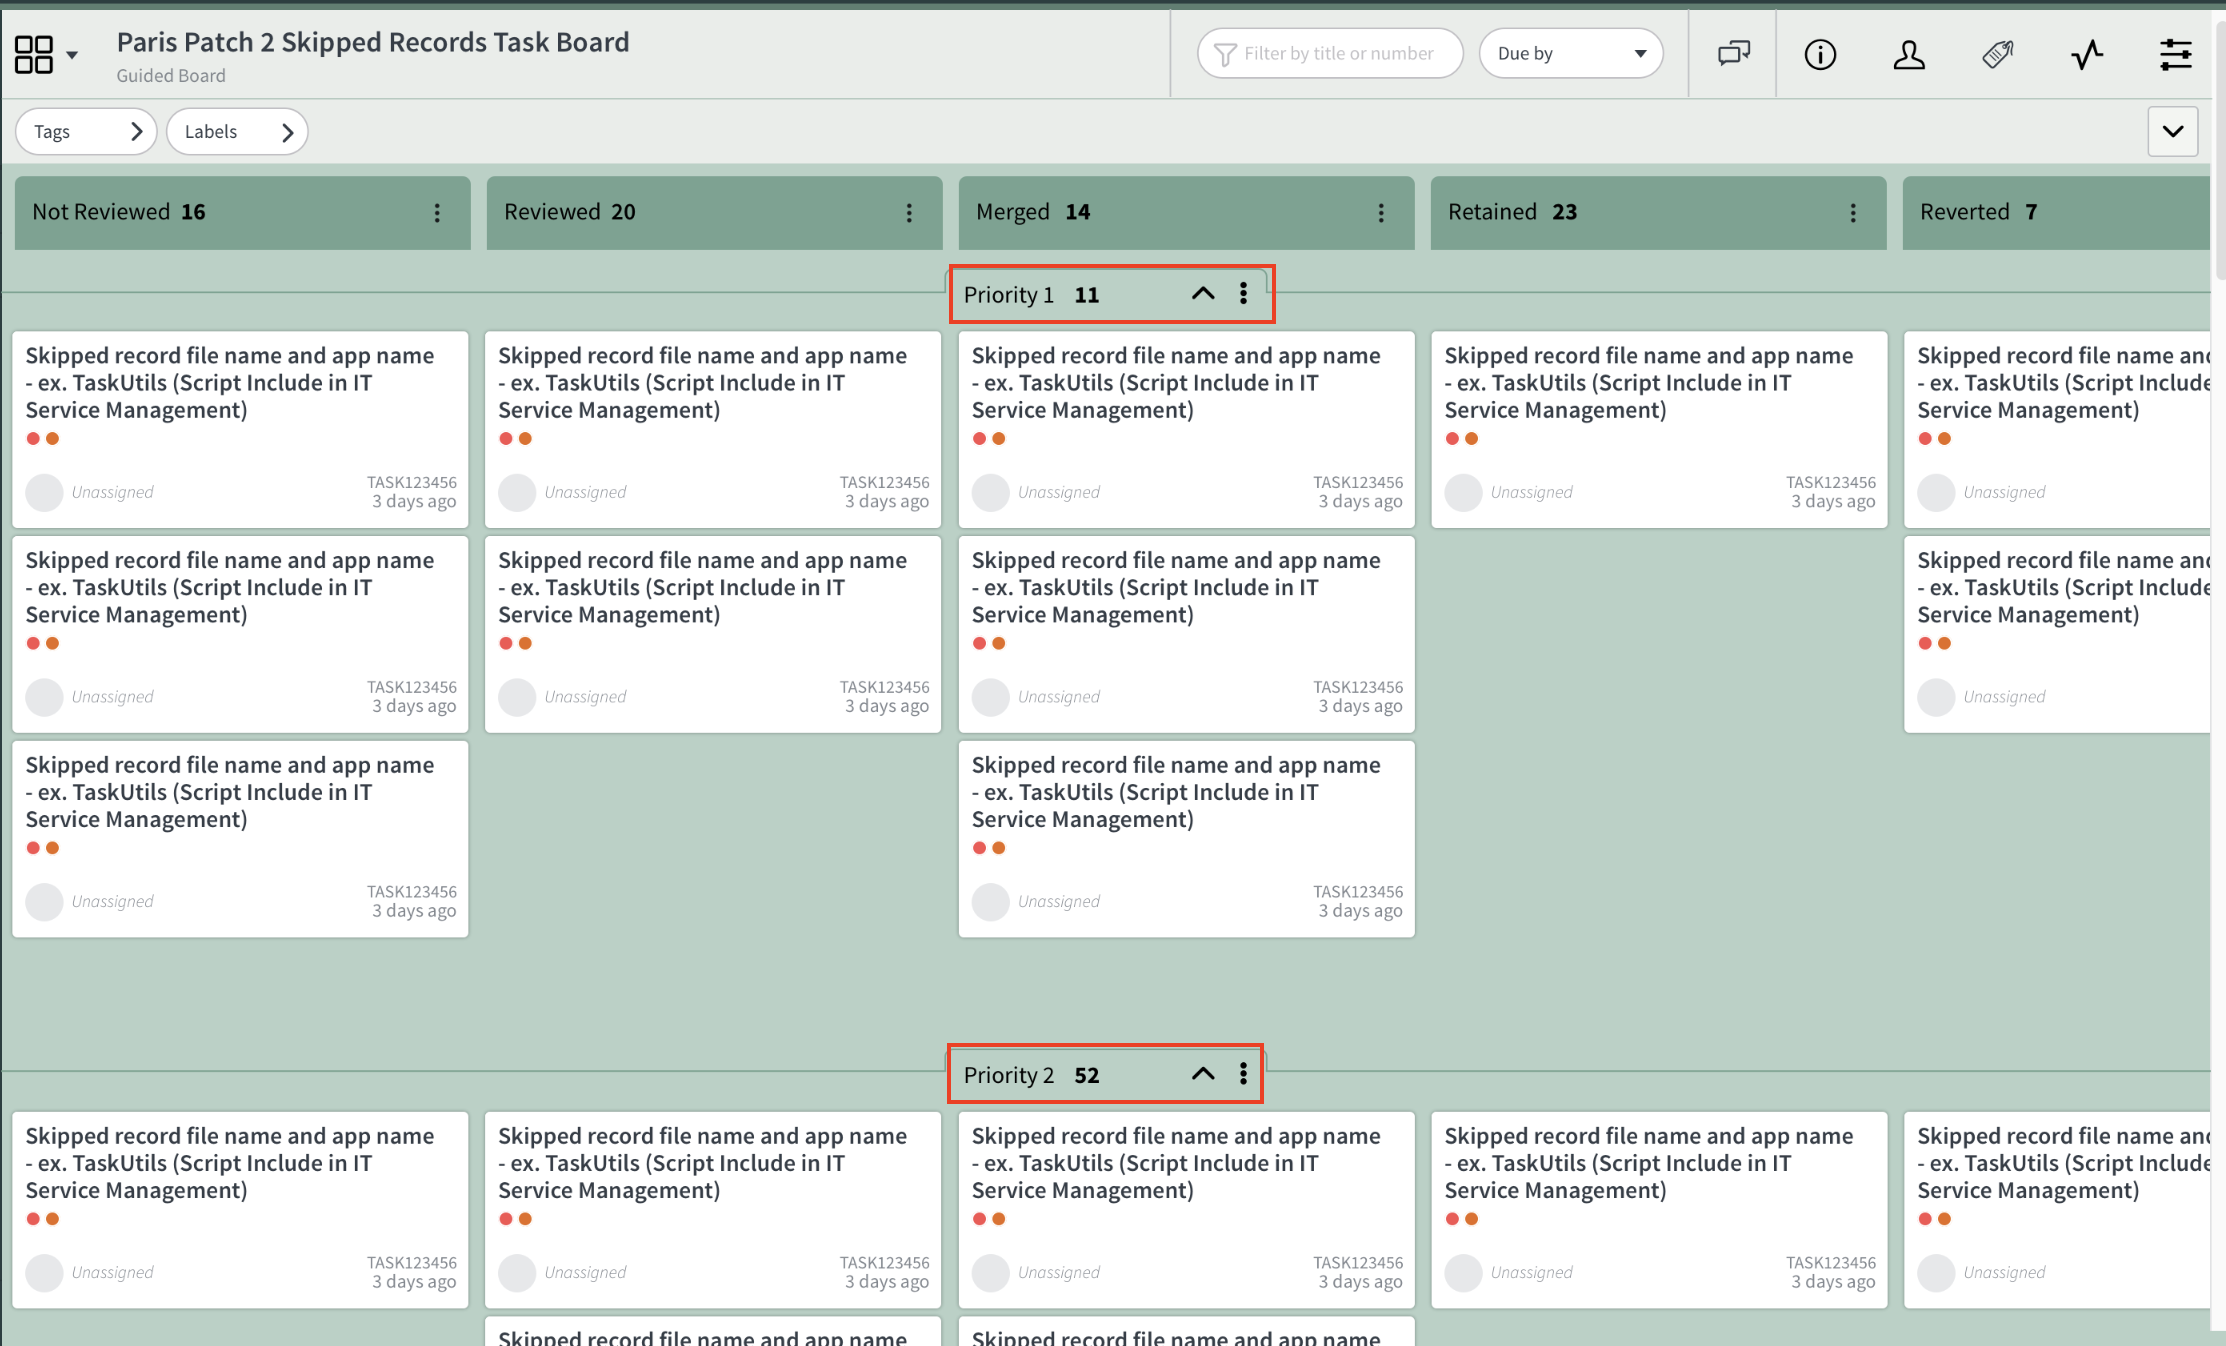Open the board members icon
Screen dimensions: 2226x1346
tap(1909, 54)
